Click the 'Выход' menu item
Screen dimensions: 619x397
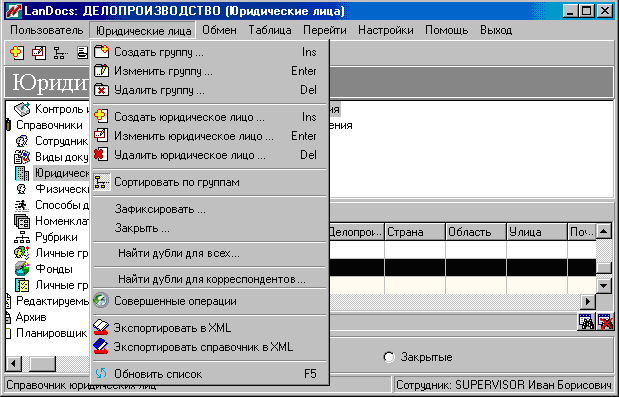tap(496, 30)
